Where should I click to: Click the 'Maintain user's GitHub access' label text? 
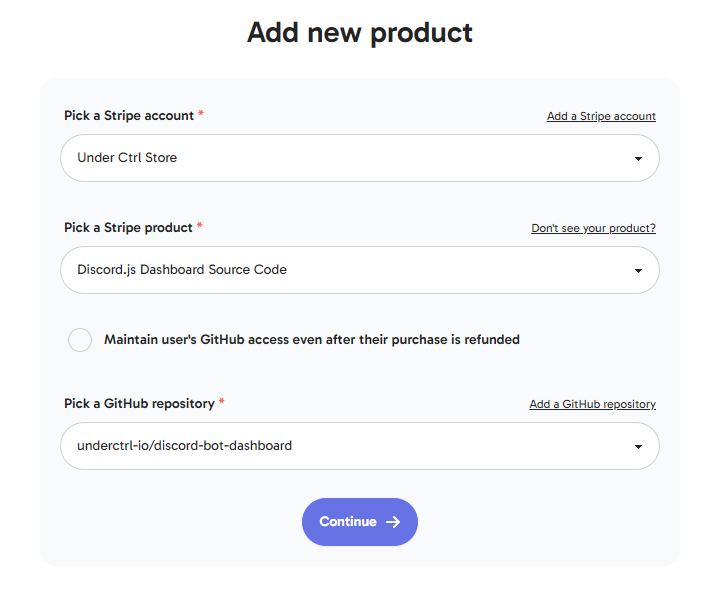(312, 340)
